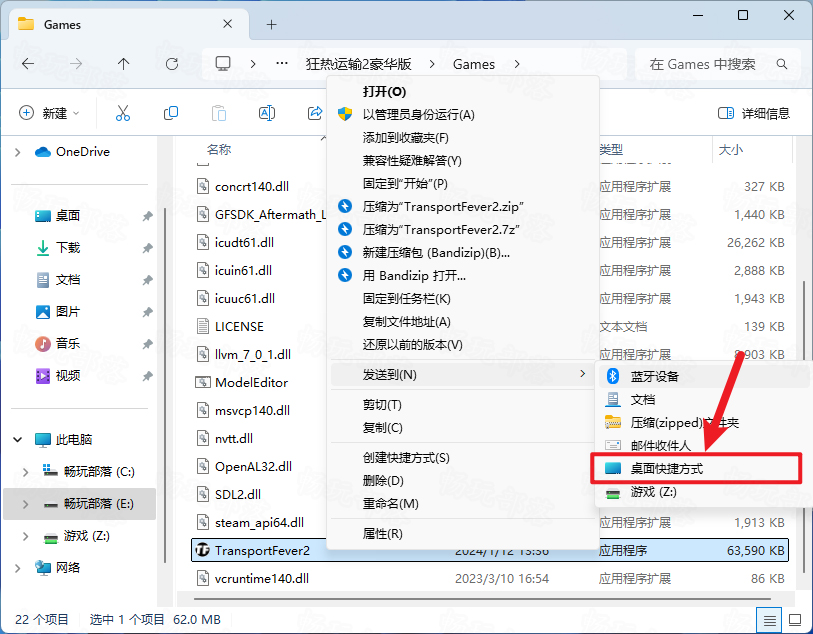813x634 pixels.
Task: Click chevron after Games in address bar
Action: (x=517, y=64)
